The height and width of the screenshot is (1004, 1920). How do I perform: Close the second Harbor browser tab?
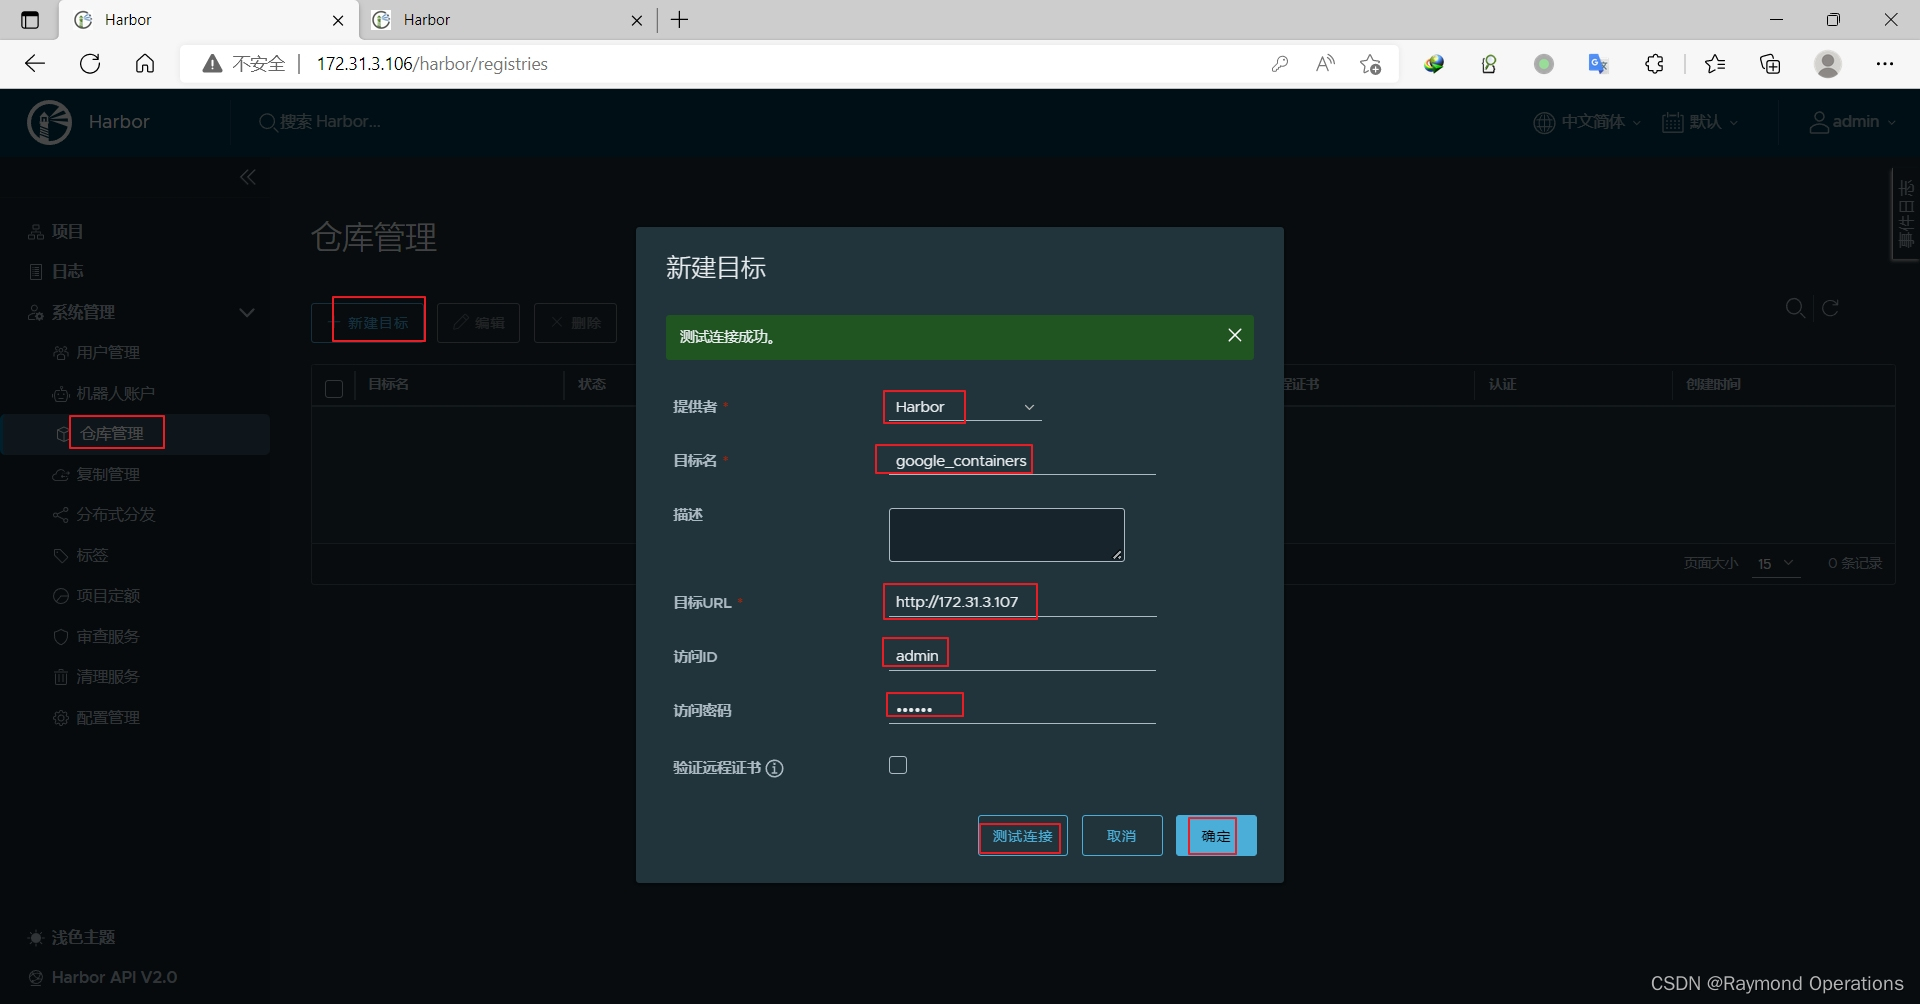click(x=637, y=20)
